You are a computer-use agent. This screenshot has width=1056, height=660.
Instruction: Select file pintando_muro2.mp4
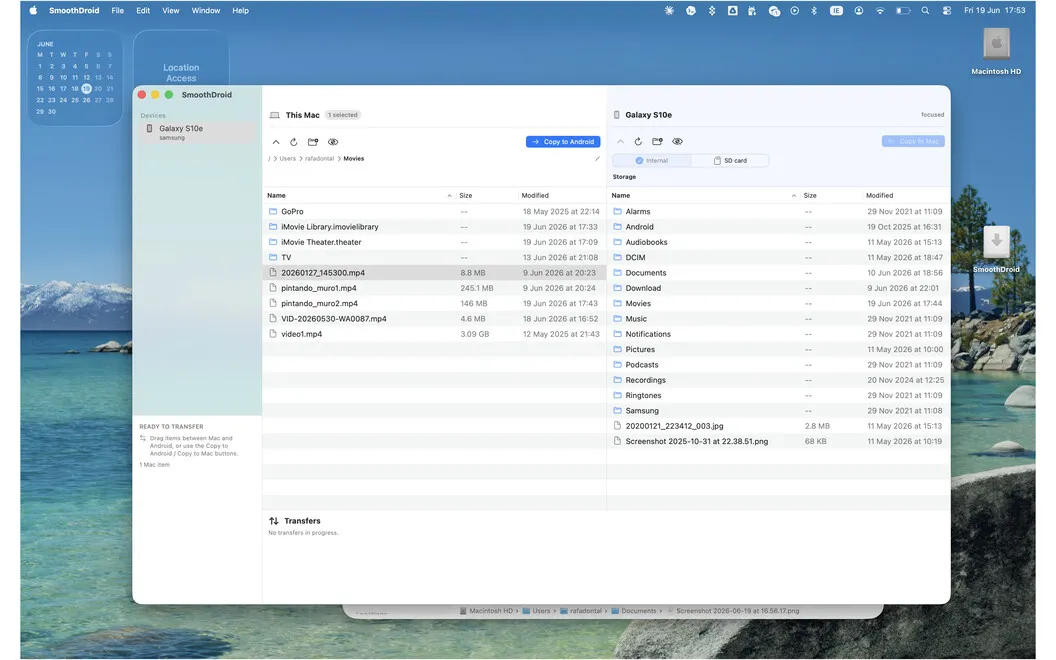(434, 304)
